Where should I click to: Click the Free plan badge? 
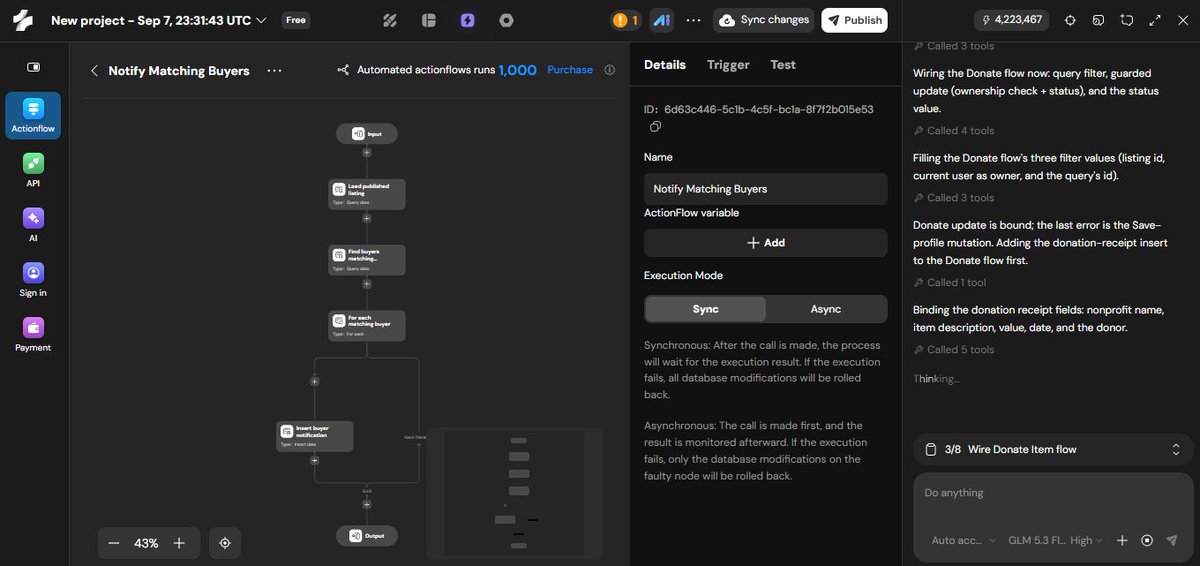(x=295, y=20)
